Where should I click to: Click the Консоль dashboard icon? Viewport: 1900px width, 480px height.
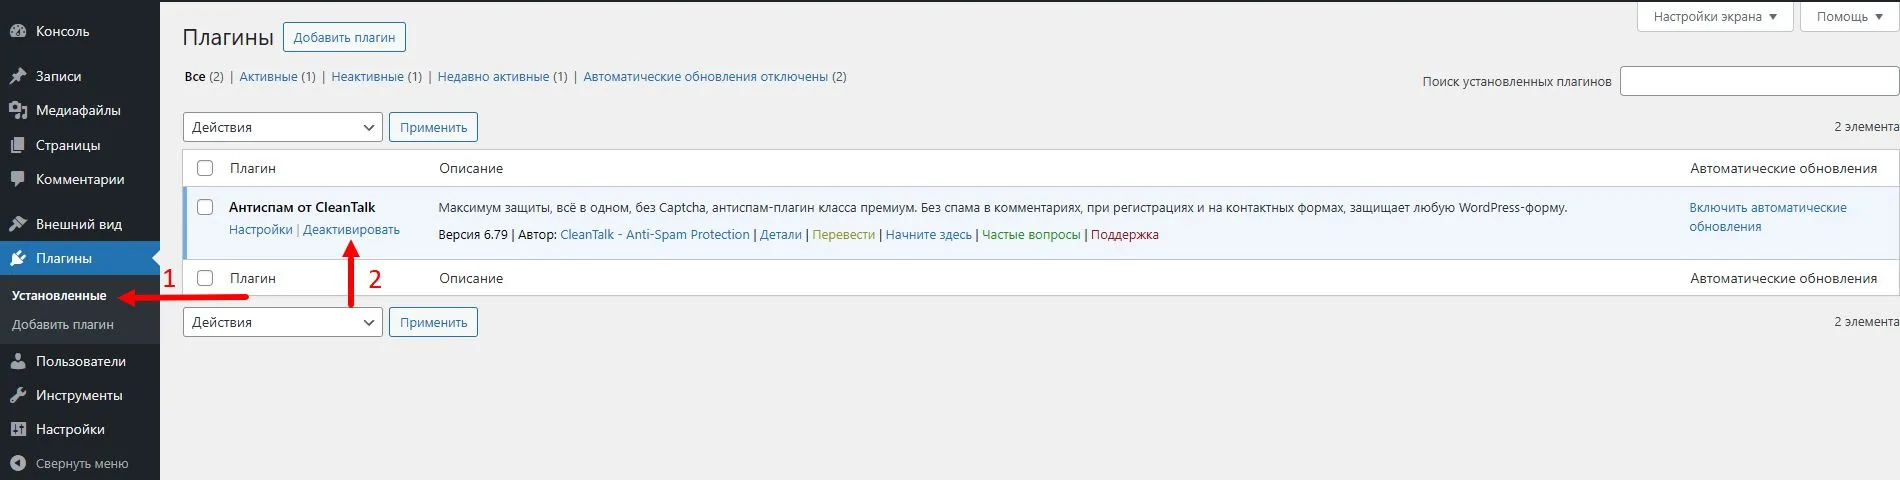17,31
